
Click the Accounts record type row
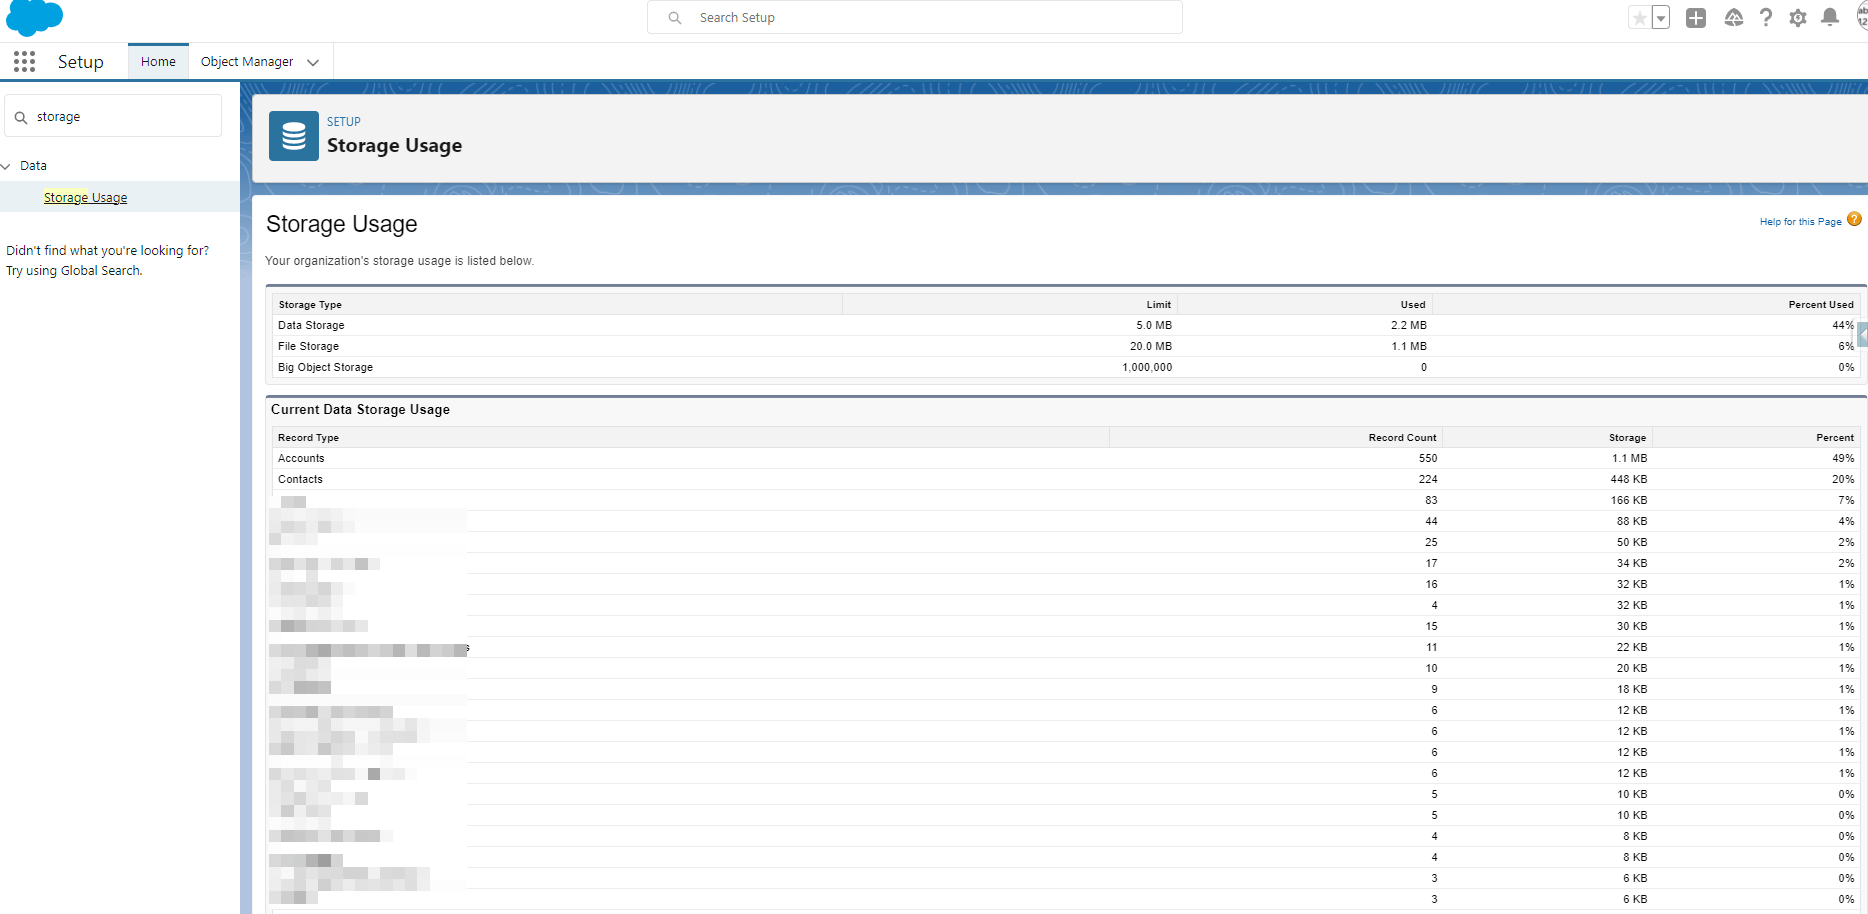tap(301, 458)
